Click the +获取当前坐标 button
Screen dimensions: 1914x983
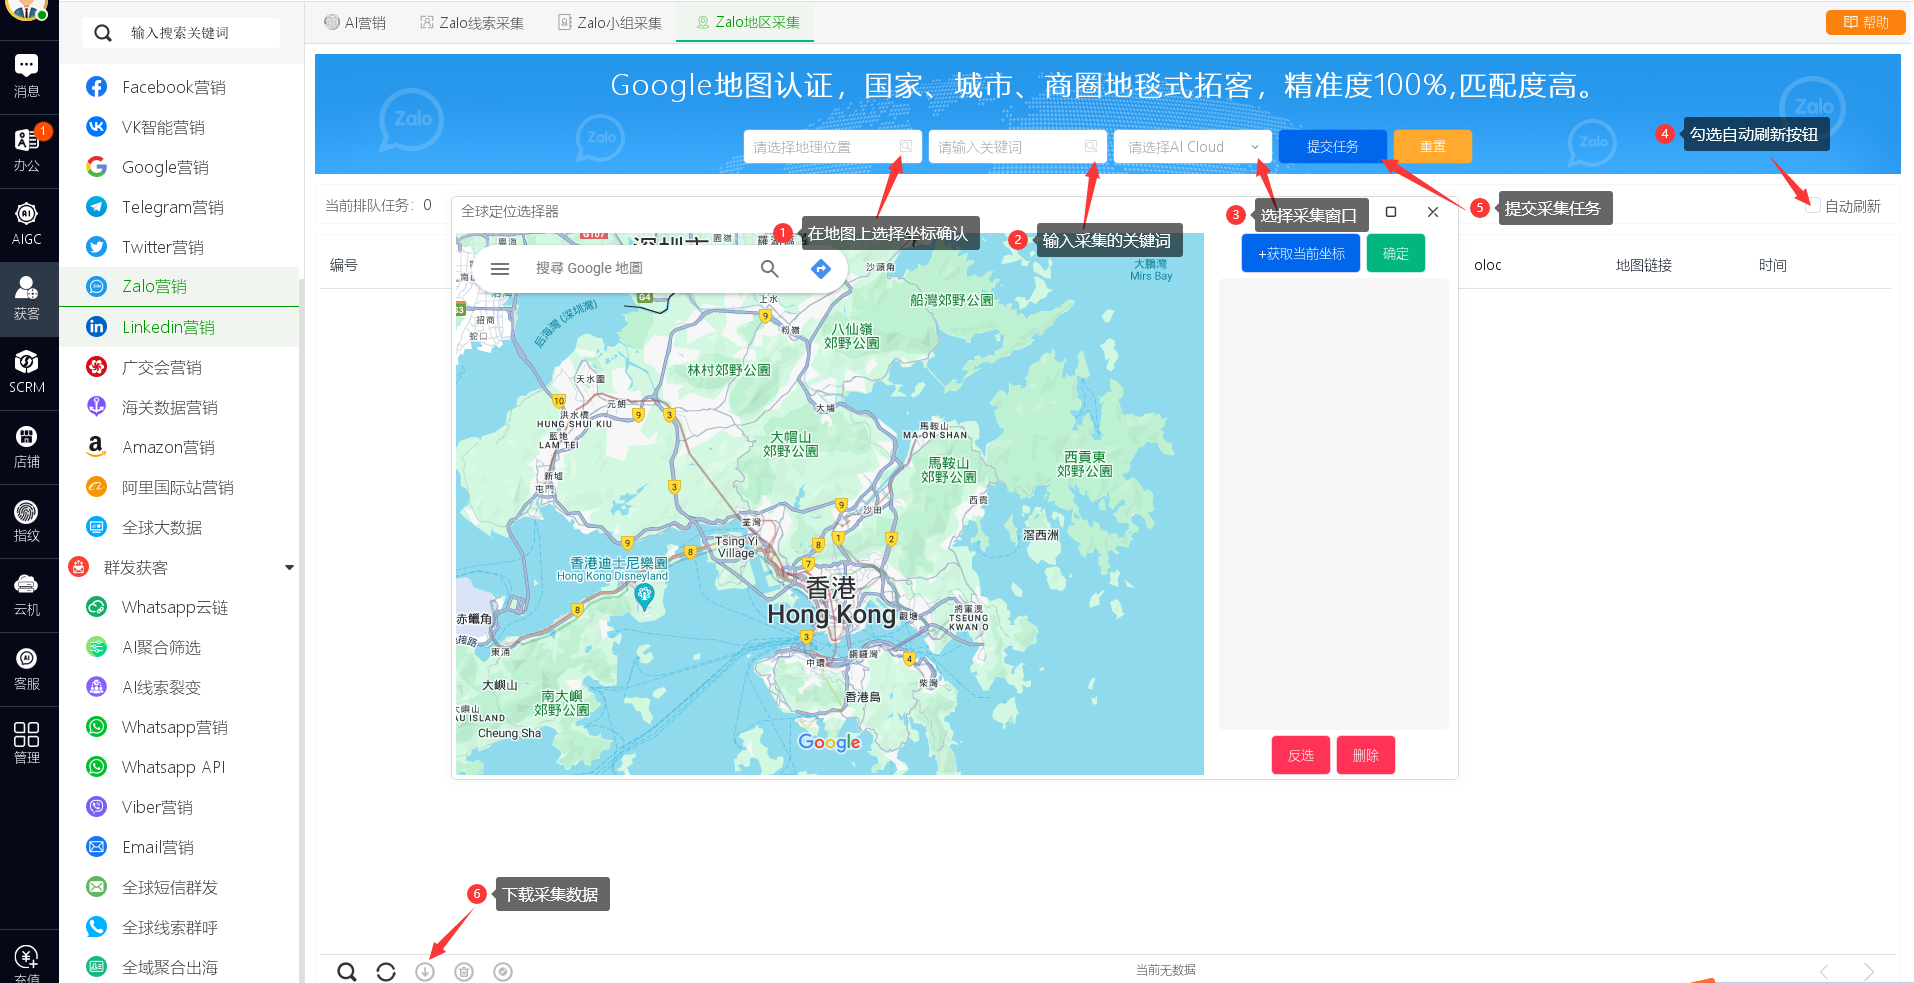click(1301, 254)
